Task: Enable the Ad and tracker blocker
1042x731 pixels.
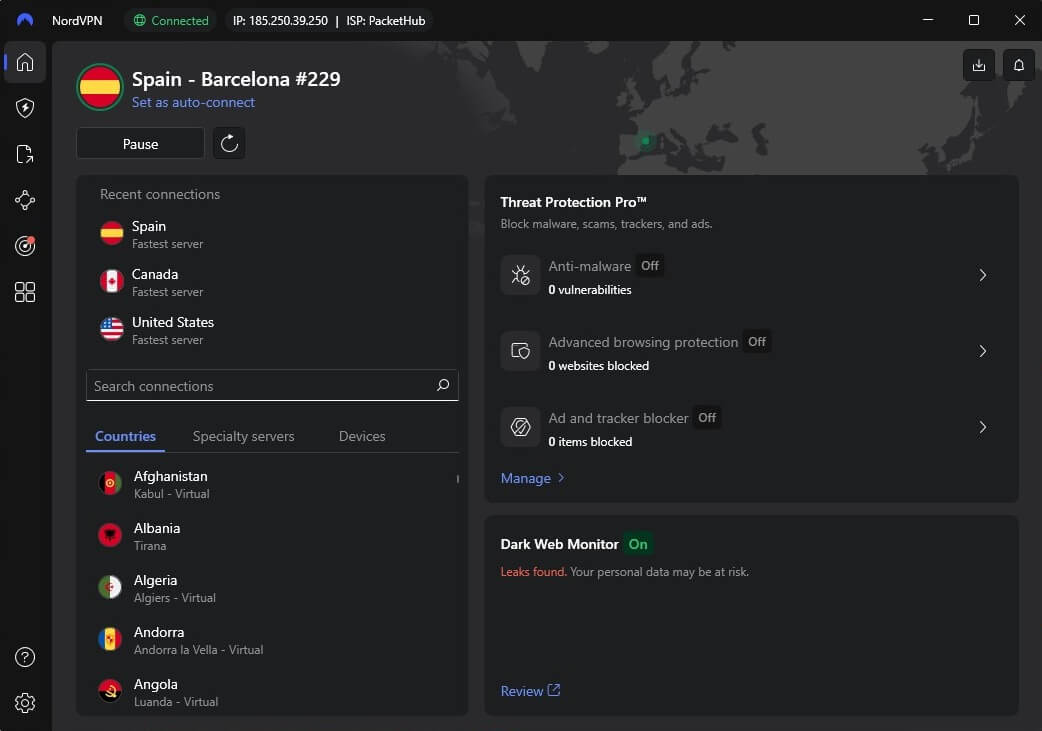Action: click(707, 418)
